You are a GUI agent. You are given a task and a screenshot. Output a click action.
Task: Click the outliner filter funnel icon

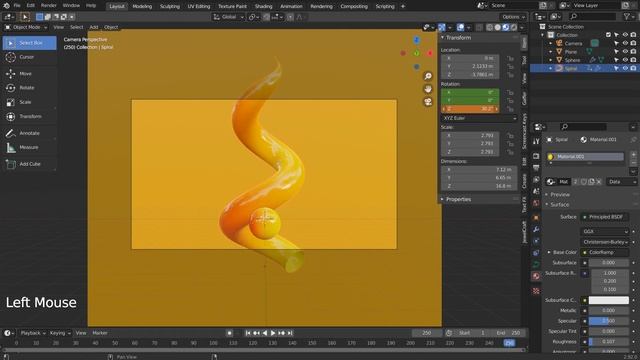[x=627, y=17]
